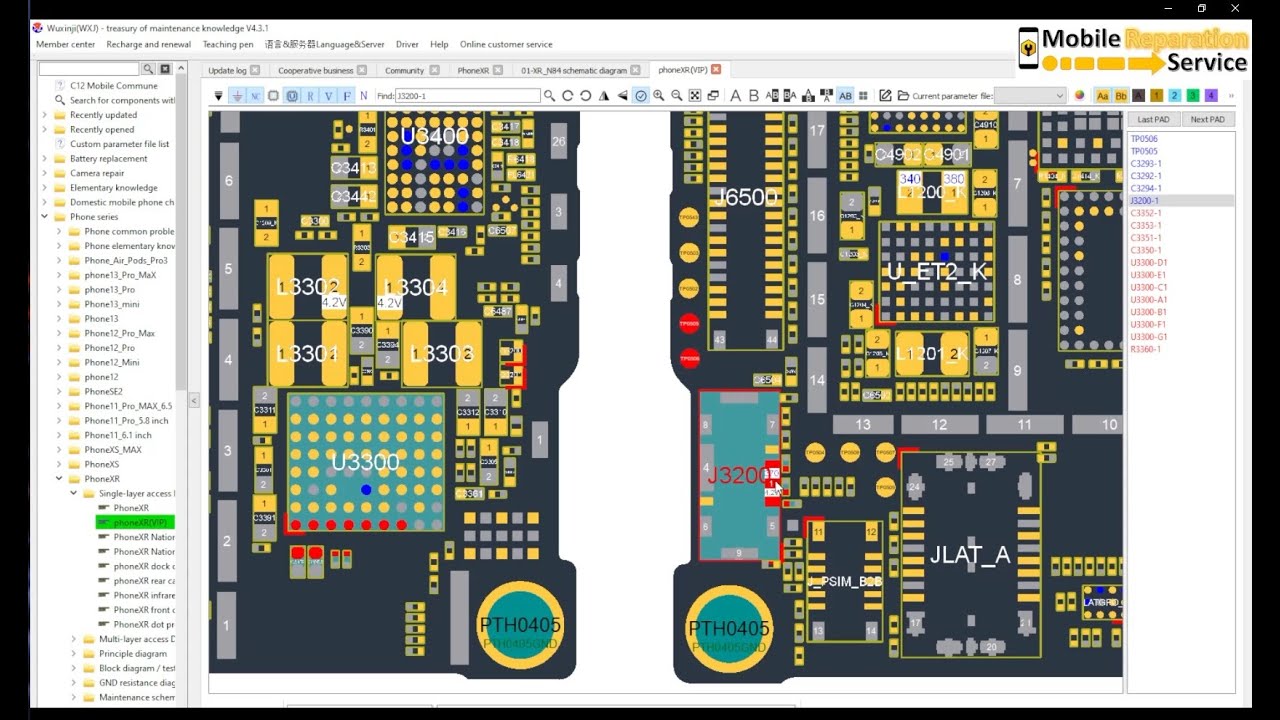Click the Bb text style button

(x=1121, y=96)
